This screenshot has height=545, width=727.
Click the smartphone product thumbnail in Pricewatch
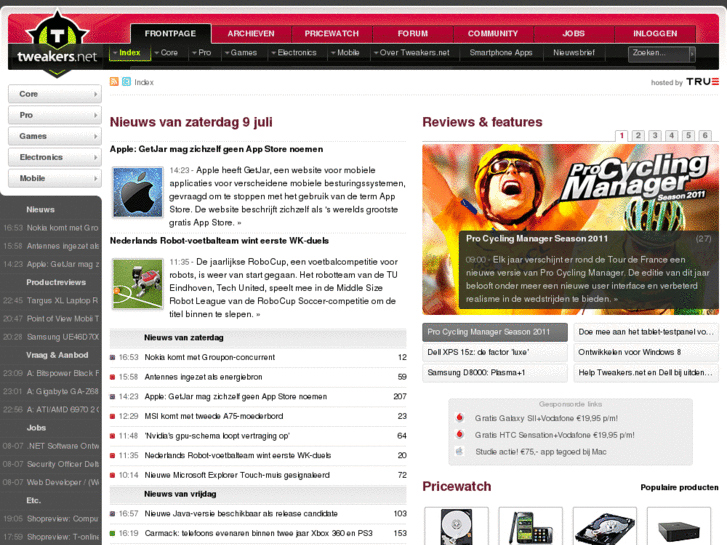point(530,526)
